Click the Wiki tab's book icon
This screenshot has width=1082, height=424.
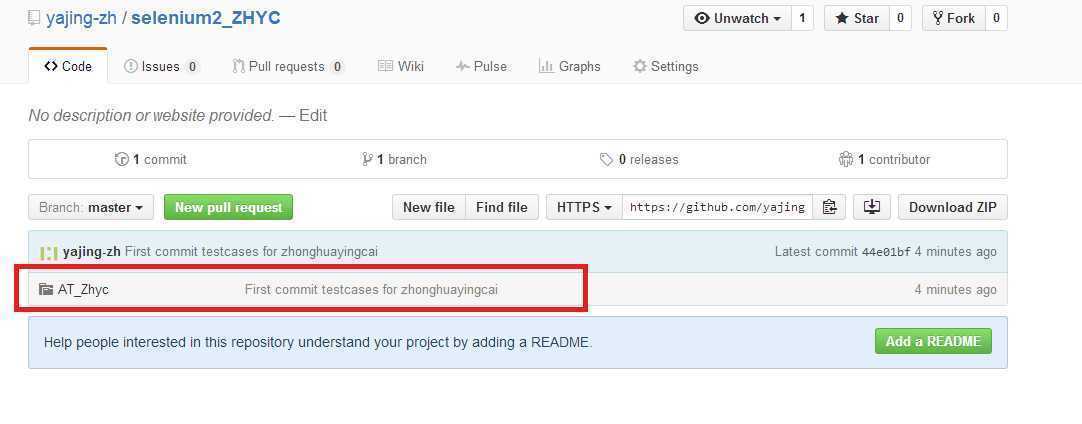coord(385,66)
